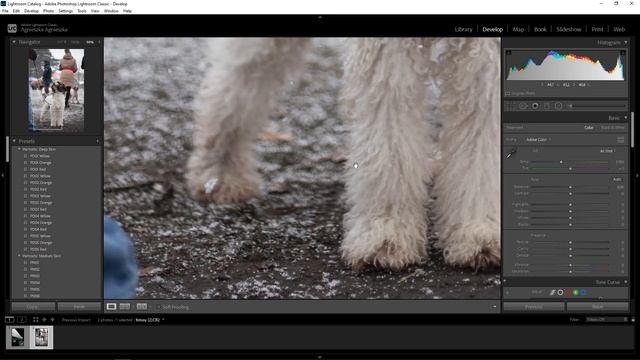The image size is (640, 360).
Task: Switch to the Slideshow module
Action: click(x=569, y=29)
